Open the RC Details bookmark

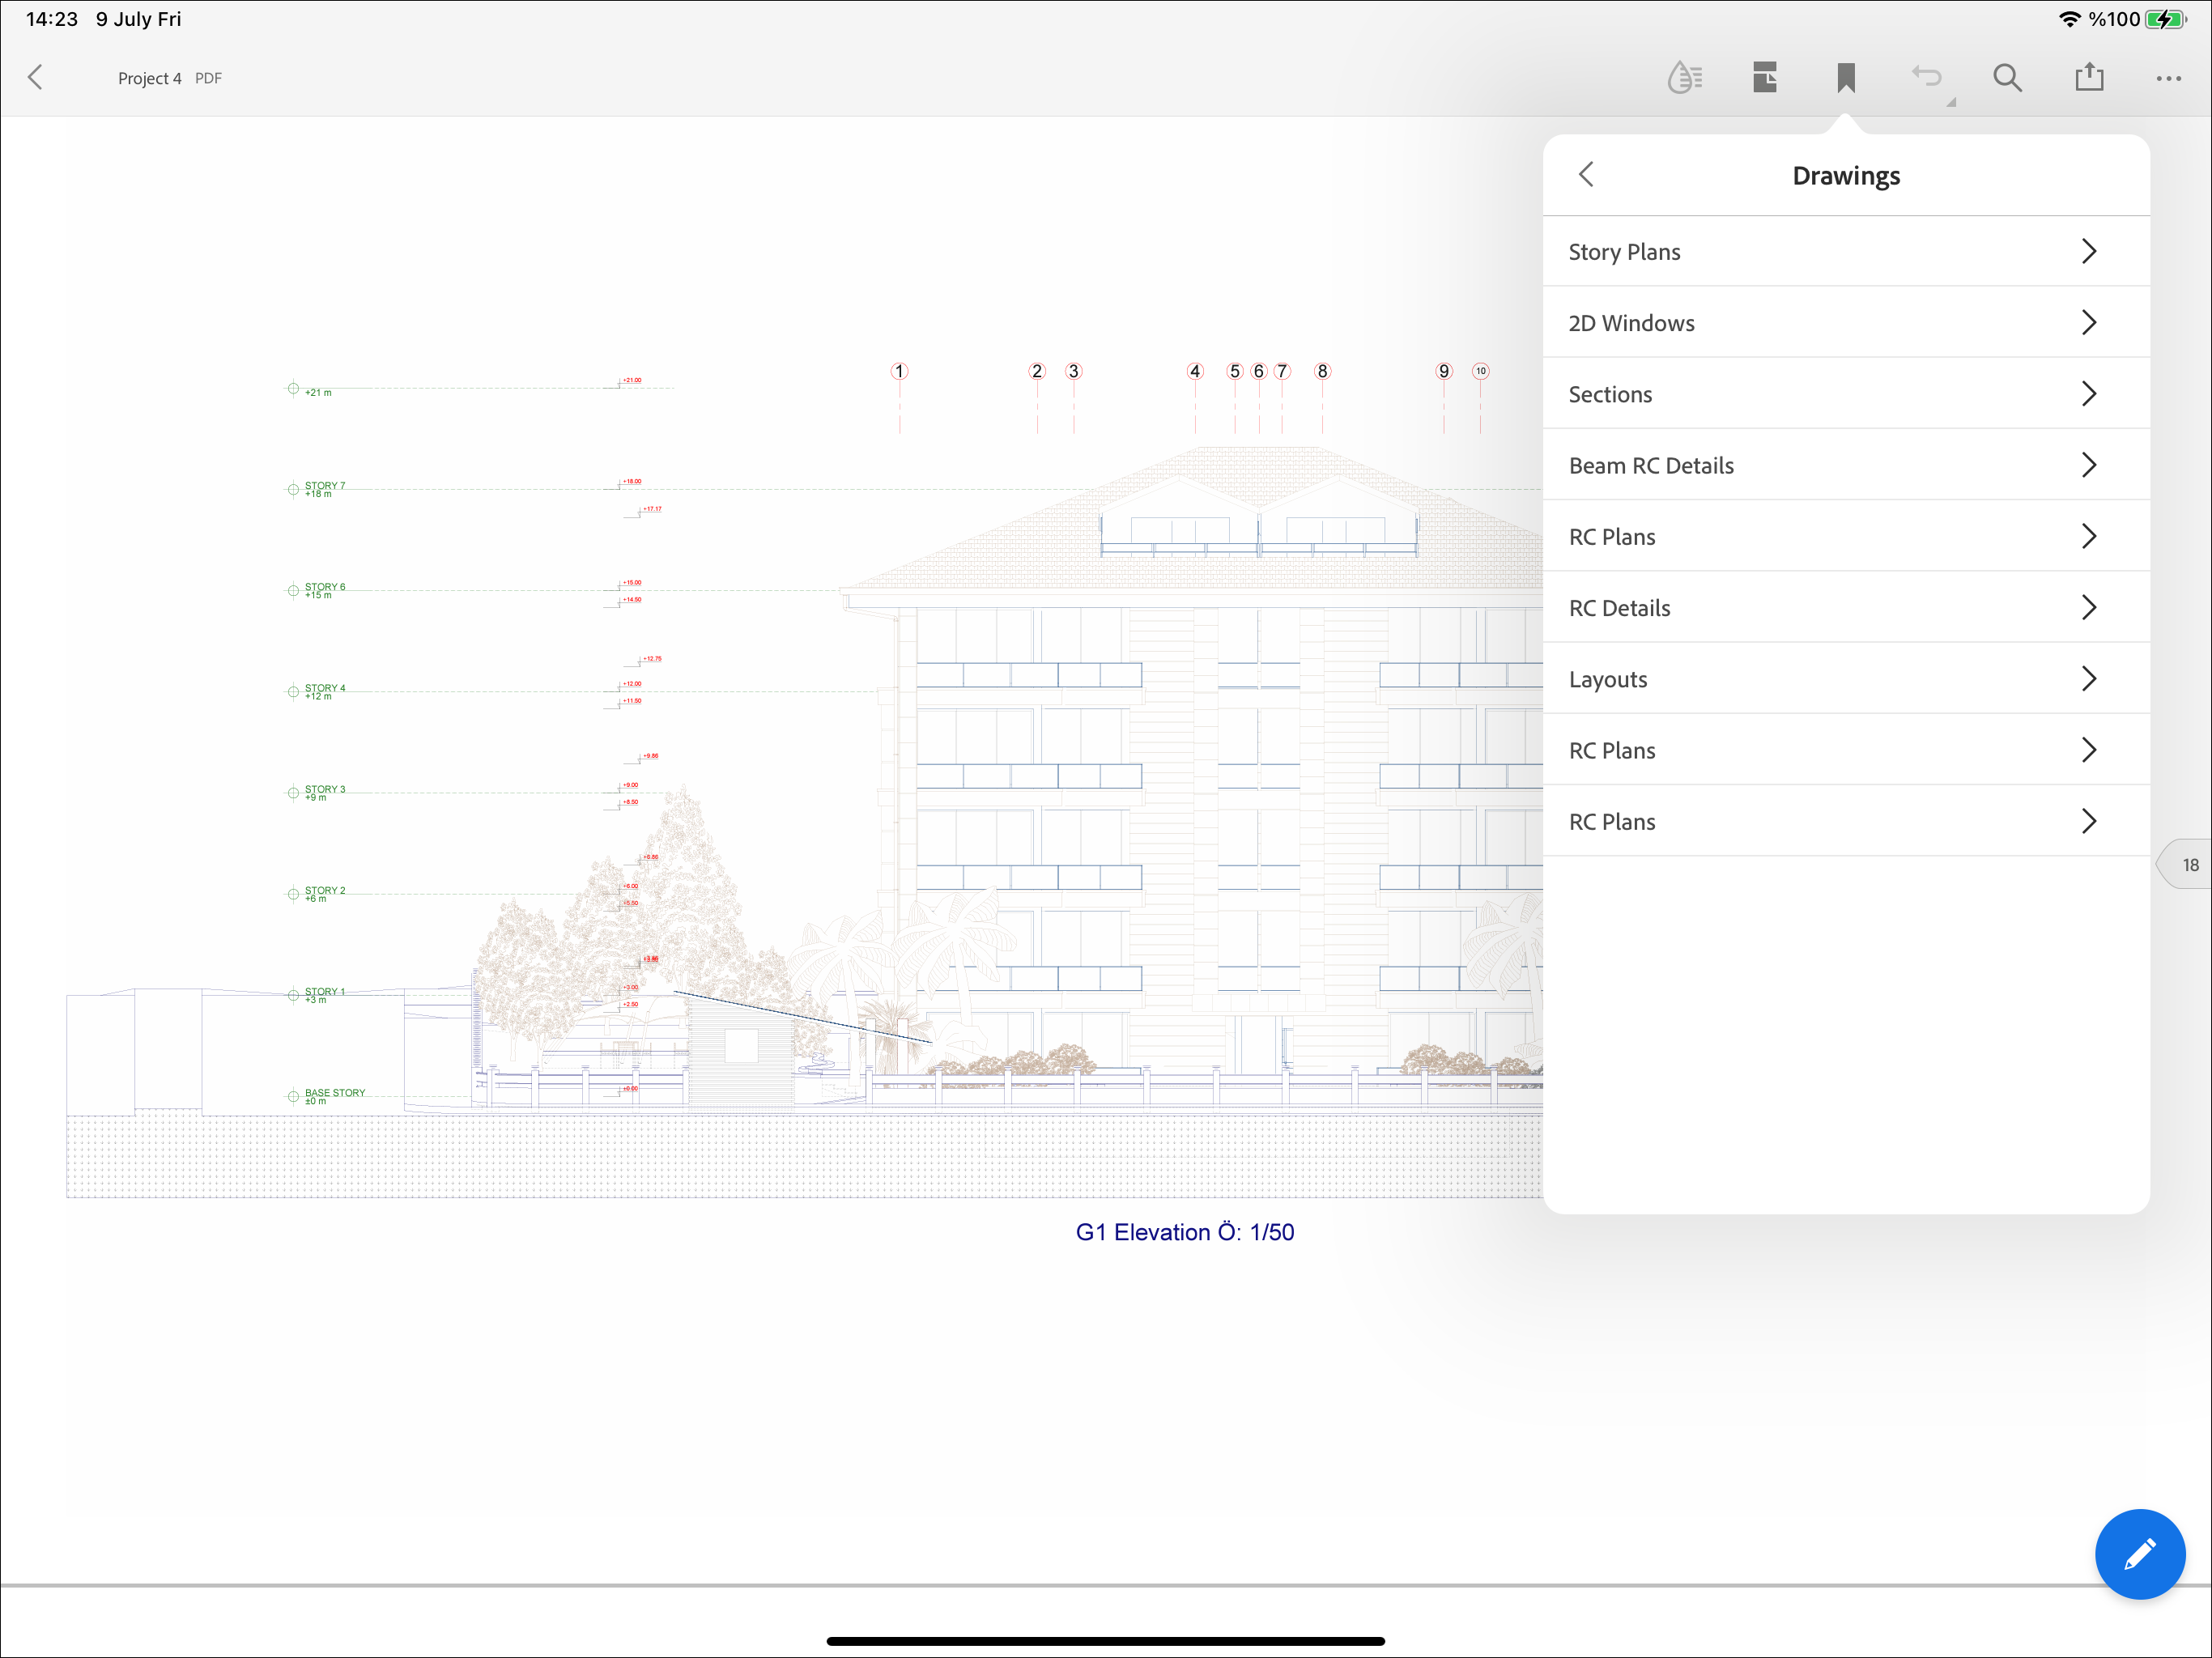(1619, 608)
